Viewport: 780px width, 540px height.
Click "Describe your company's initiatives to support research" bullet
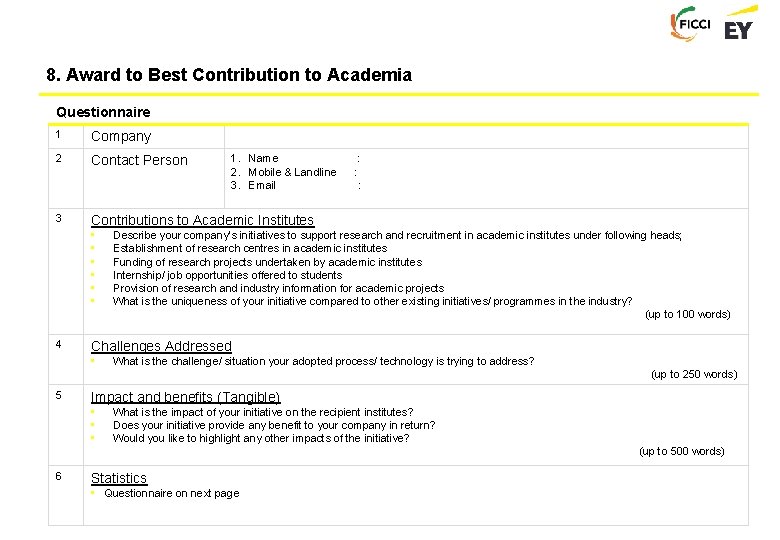click(397, 235)
